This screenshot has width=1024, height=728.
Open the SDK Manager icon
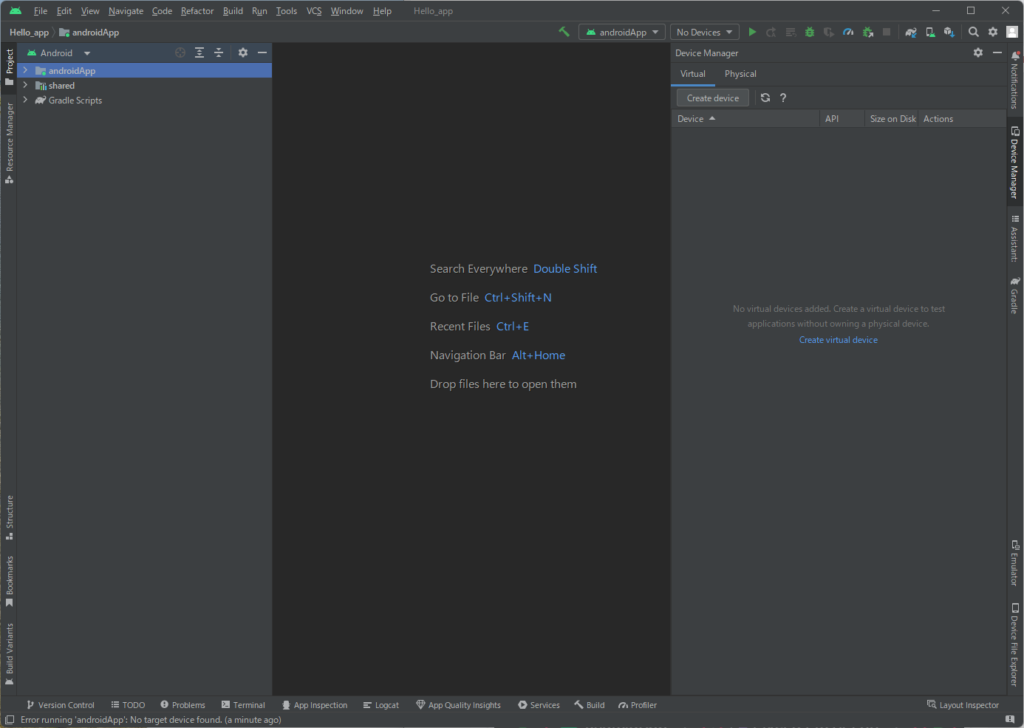coord(949,32)
